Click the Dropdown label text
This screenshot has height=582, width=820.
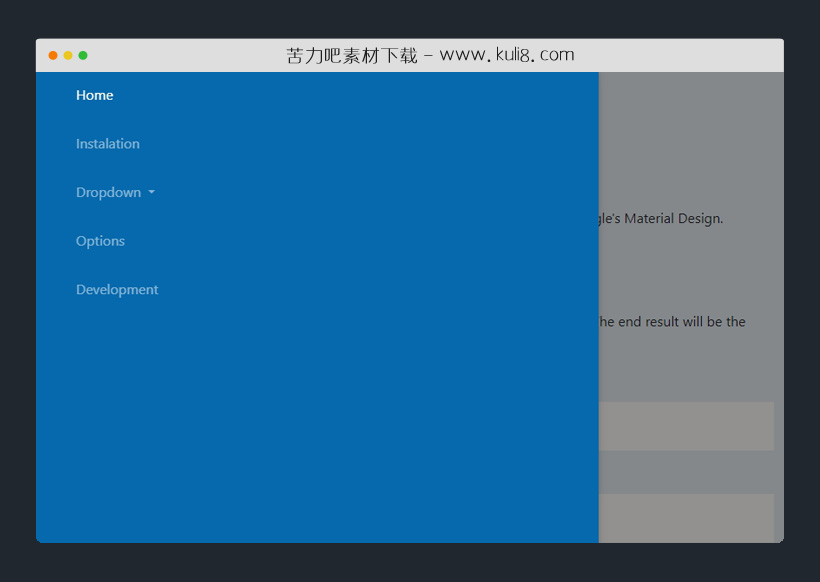tap(109, 192)
